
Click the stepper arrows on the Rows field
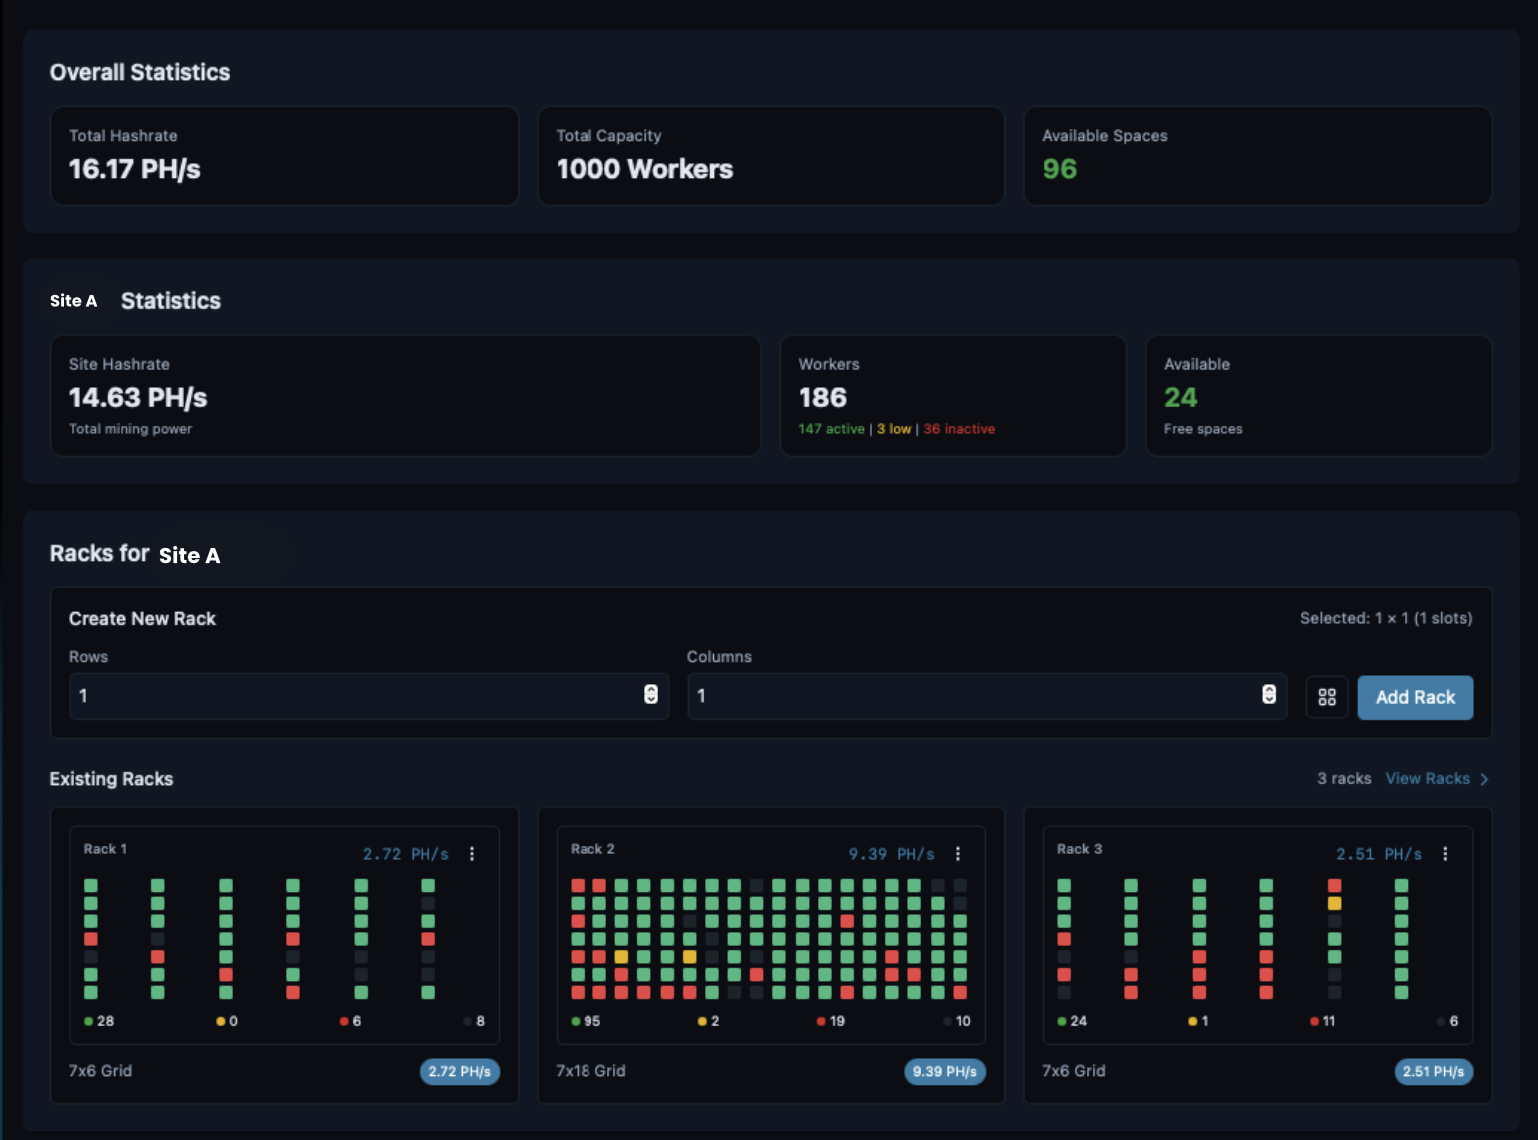tap(653, 696)
